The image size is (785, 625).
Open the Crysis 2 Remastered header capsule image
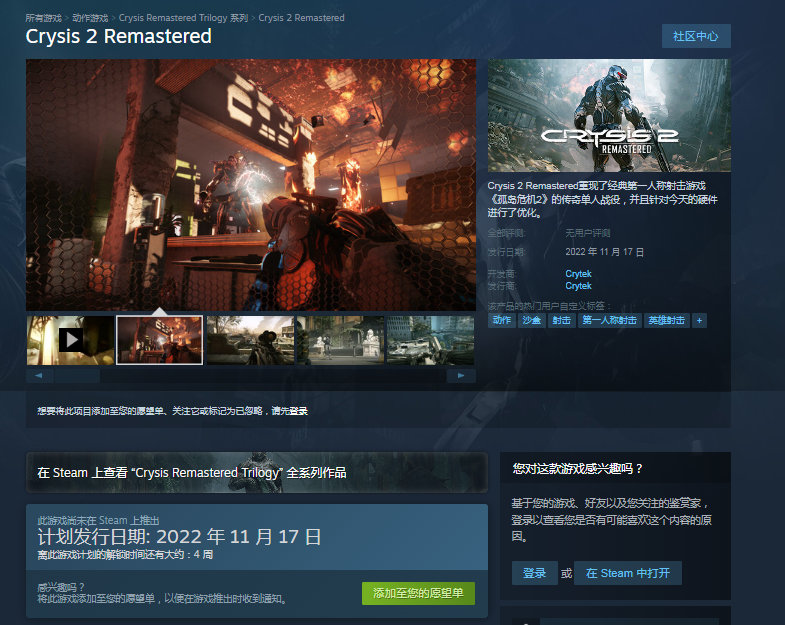609,115
